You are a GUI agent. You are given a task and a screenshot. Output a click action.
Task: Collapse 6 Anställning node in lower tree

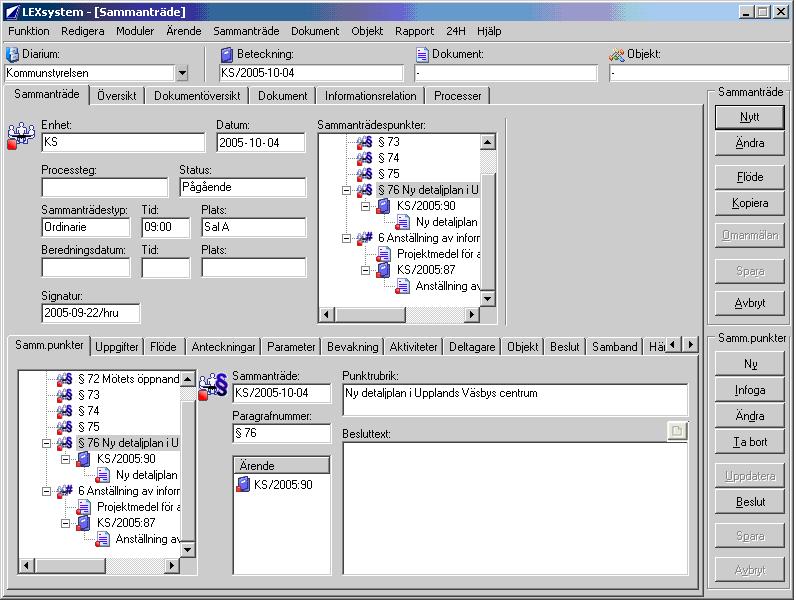[x=46, y=491]
